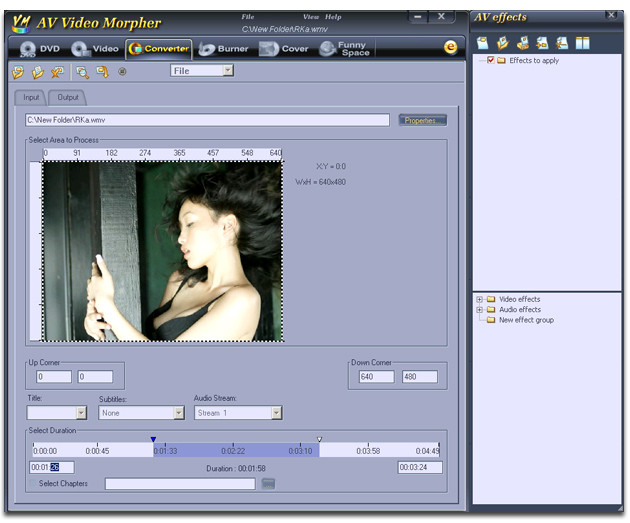Click the first open-file toolbar icon

click(x=18, y=72)
